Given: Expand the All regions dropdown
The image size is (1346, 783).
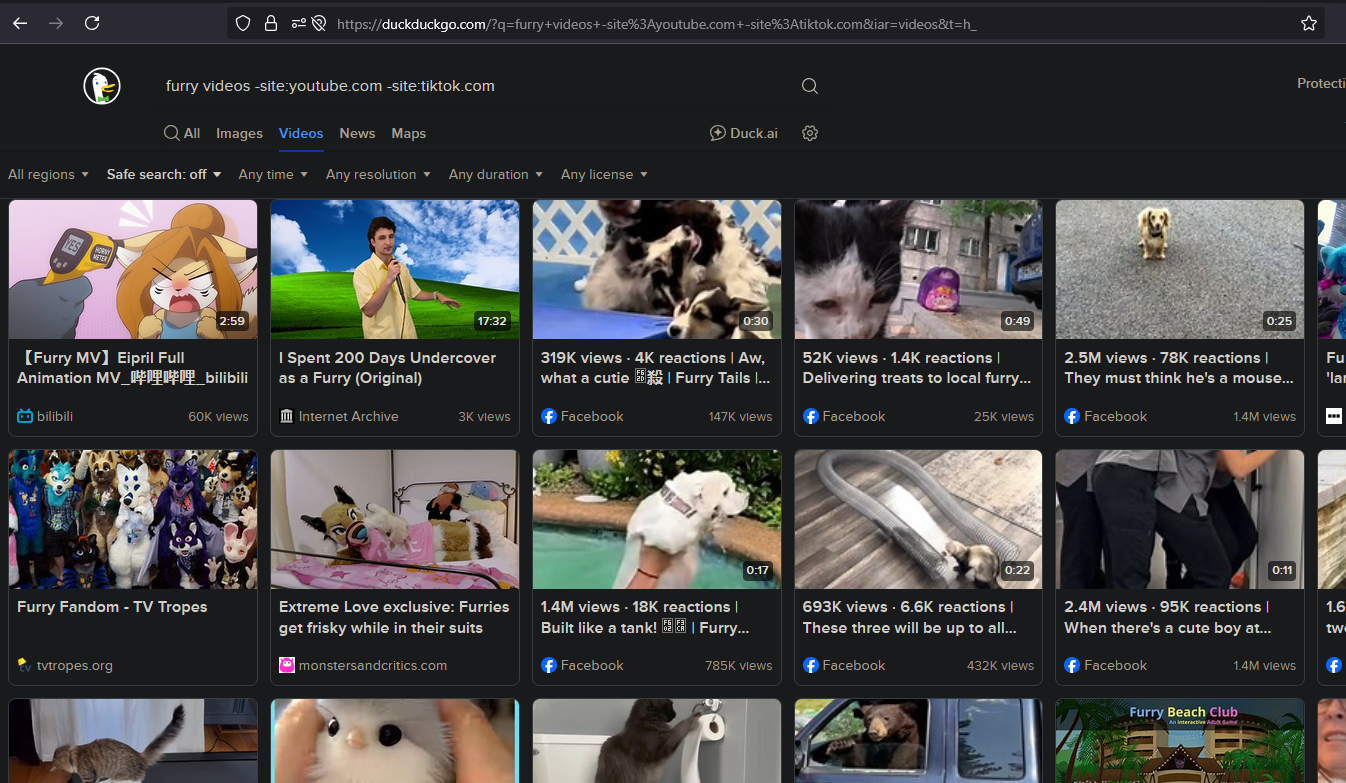Looking at the screenshot, I should [48, 174].
